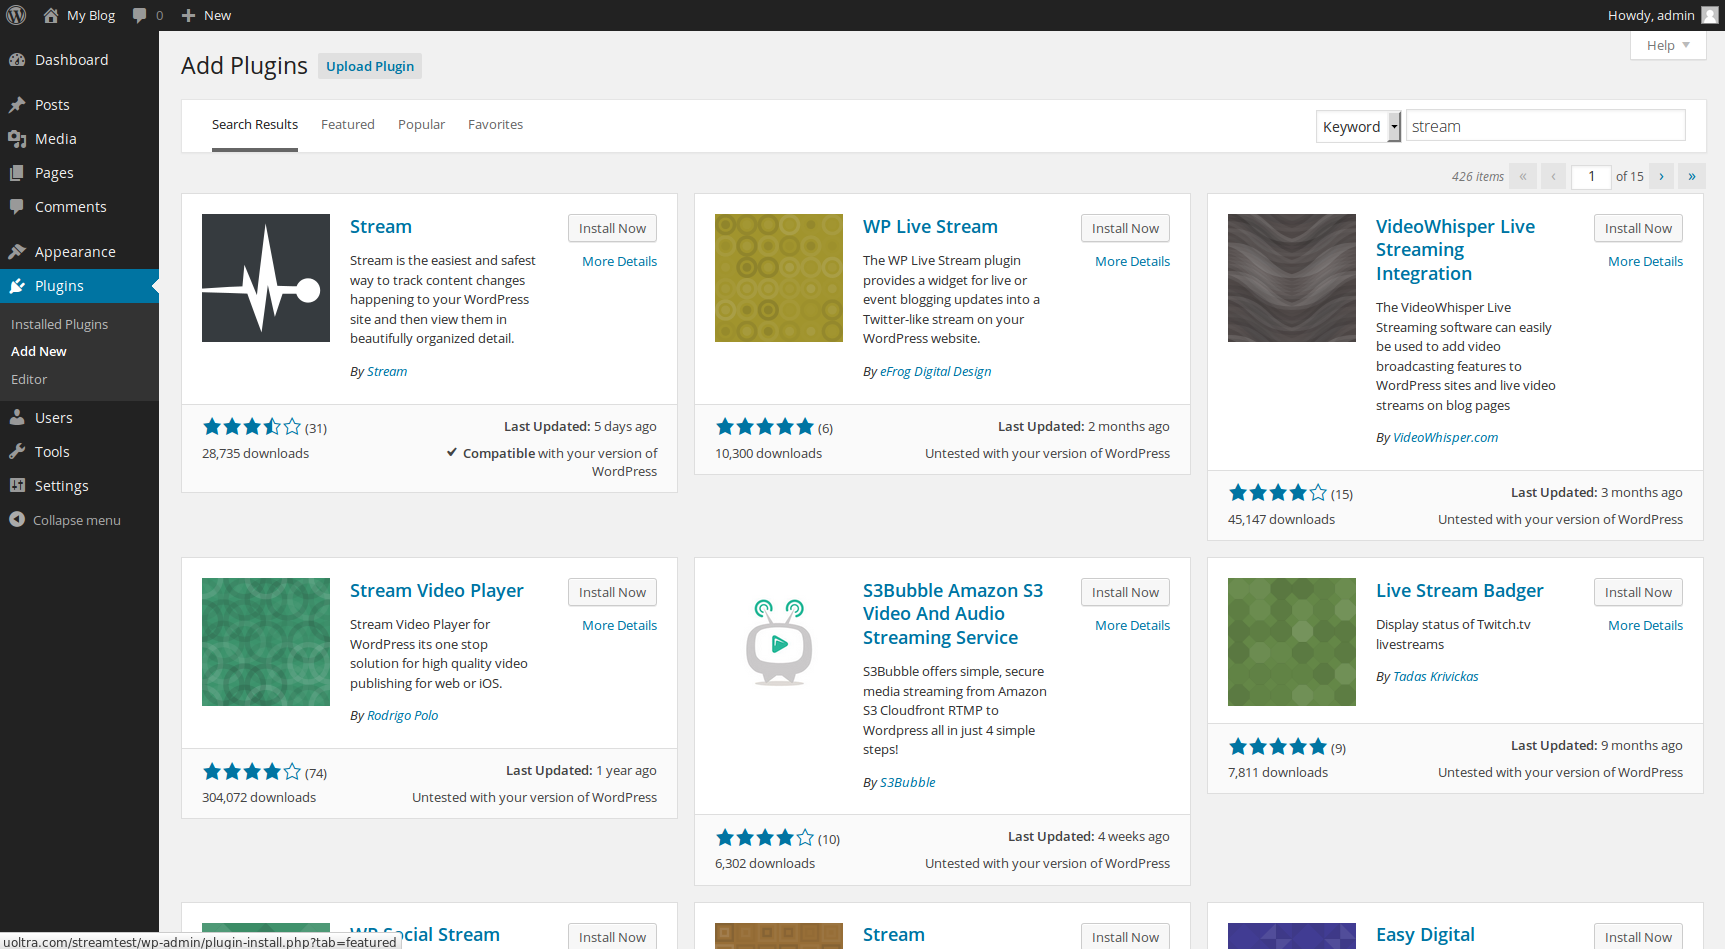1725x949 pixels.
Task: Open WP Live Stream plugin thumbnail
Action: [779, 278]
